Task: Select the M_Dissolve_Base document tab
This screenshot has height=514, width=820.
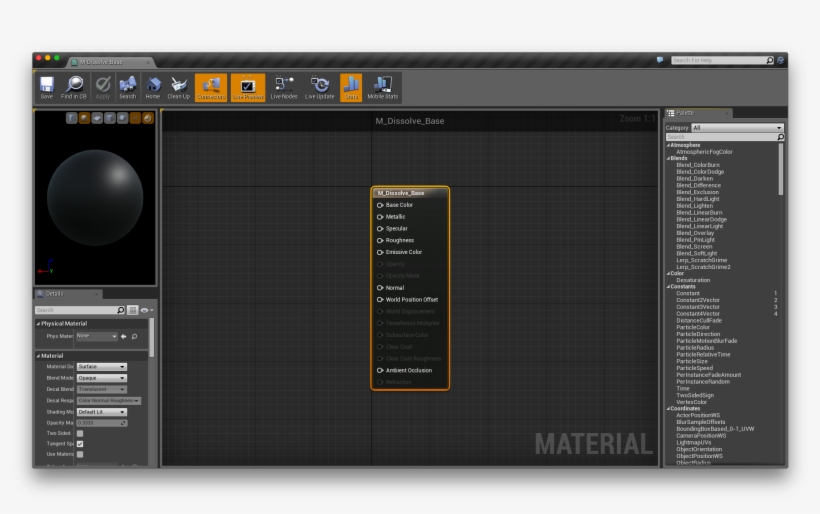Action: point(109,62)
